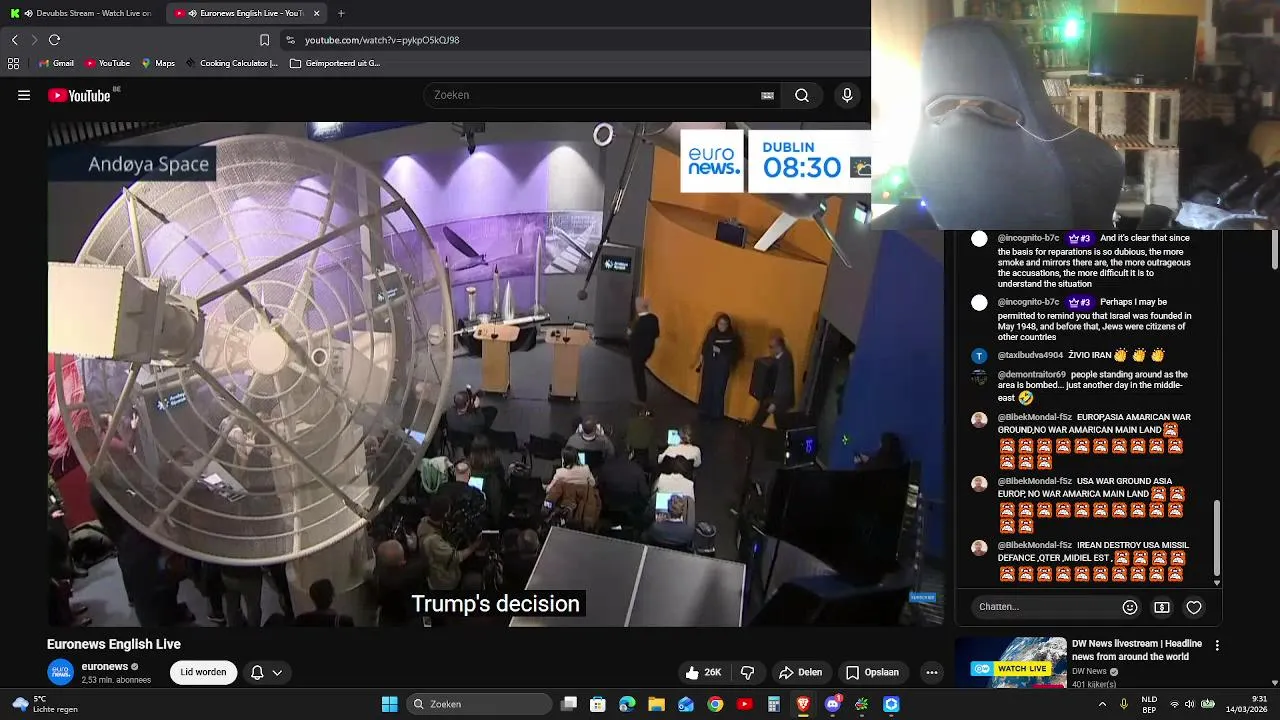The width and height of the screenshot is (1280, 720).
Task: Expand notification options chevron next to bell
Action: pyautogui.click(x=277, y=672)
